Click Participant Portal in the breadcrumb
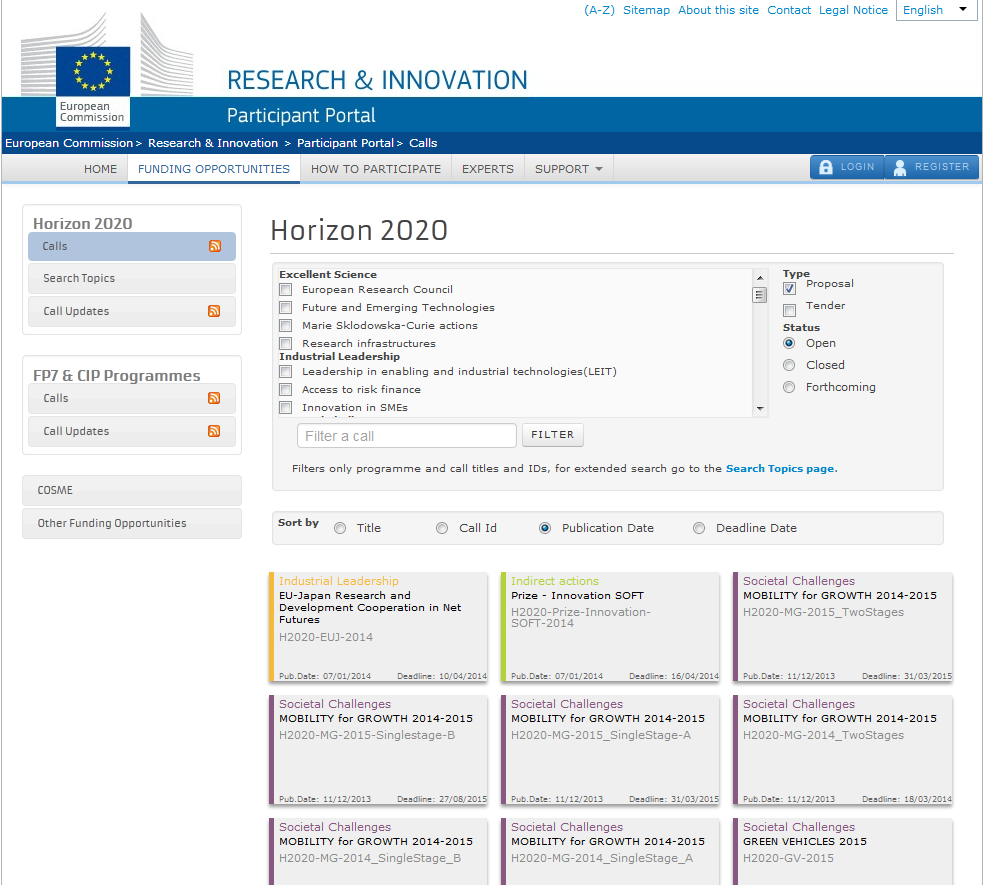This screenshot has width=987, height=885. [346, 143]
